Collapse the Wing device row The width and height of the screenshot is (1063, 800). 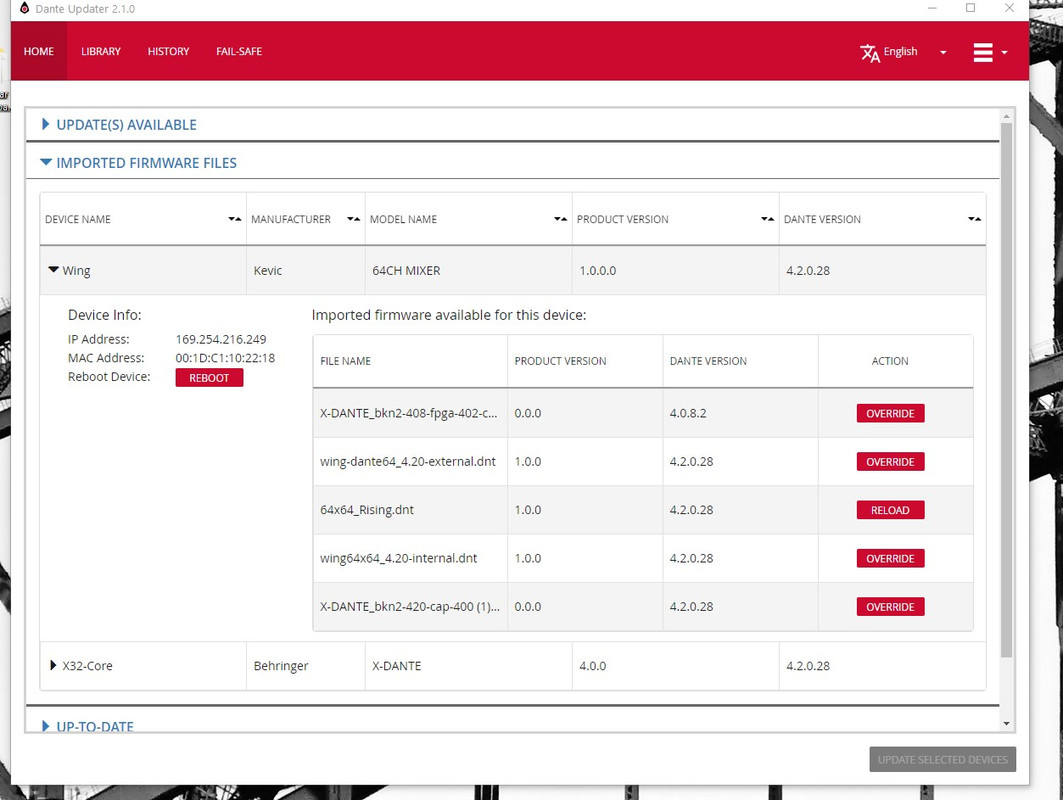pos(54,269)
